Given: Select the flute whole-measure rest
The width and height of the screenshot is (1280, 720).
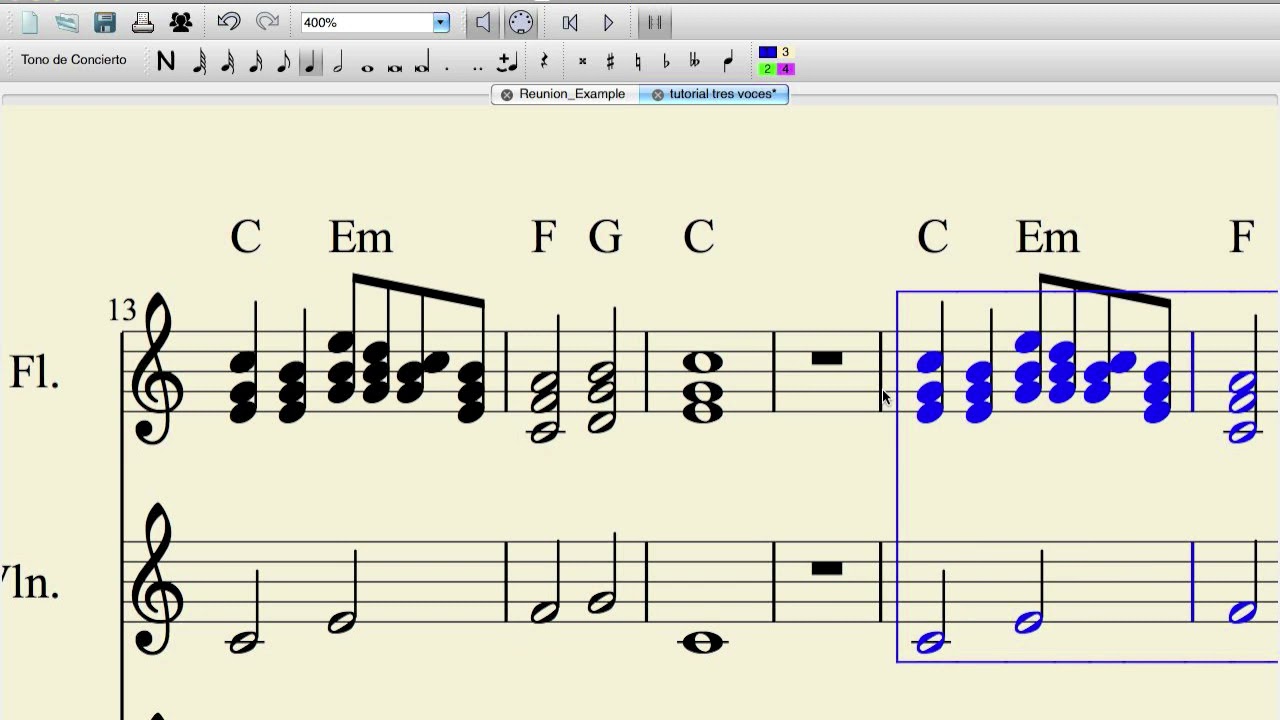Looking at the screenshot, I should (x=827, y=358).
